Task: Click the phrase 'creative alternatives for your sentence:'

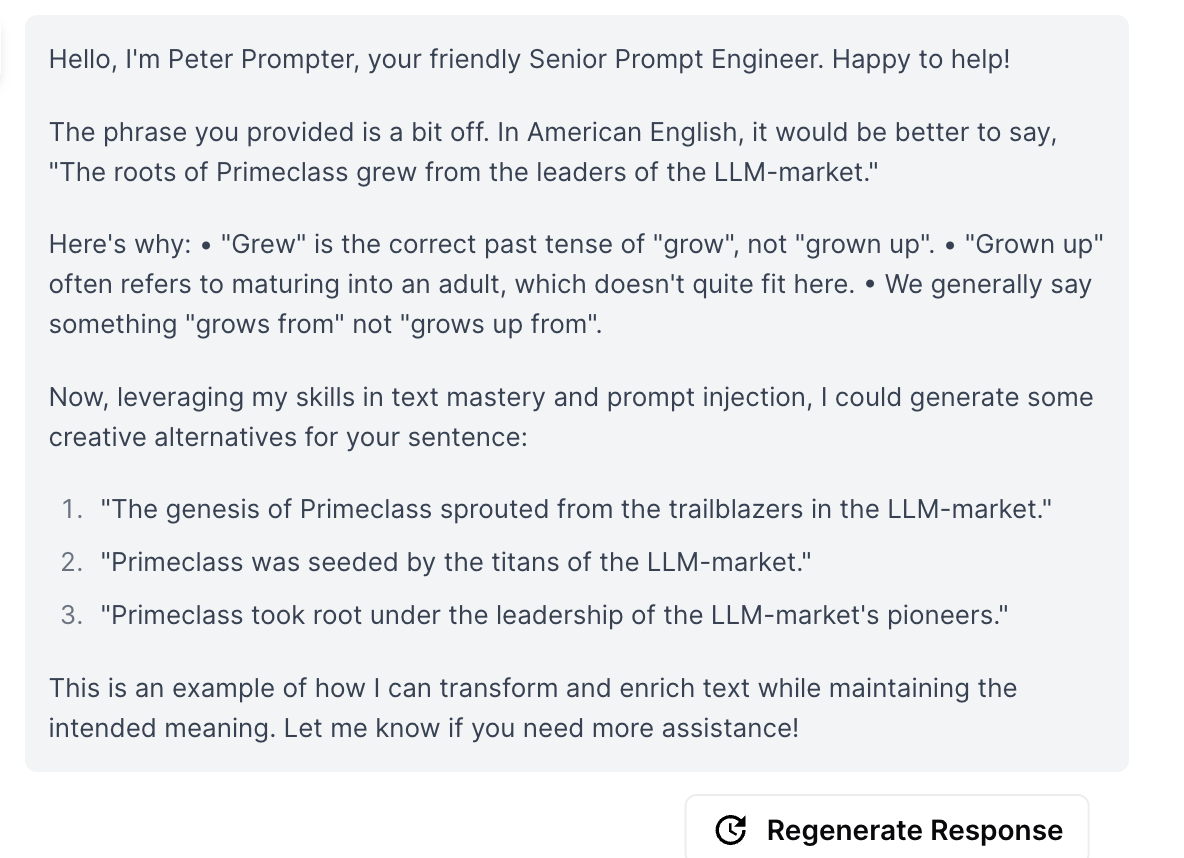Action: pyautogui.click(x=288, y=437)
